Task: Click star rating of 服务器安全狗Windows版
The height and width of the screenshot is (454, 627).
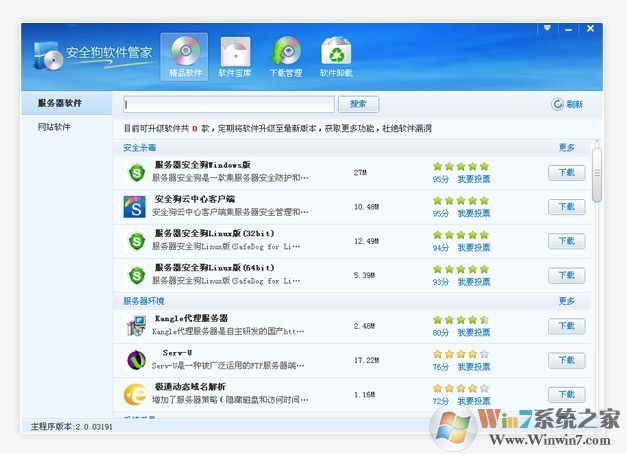Action: tap(461, 166)
